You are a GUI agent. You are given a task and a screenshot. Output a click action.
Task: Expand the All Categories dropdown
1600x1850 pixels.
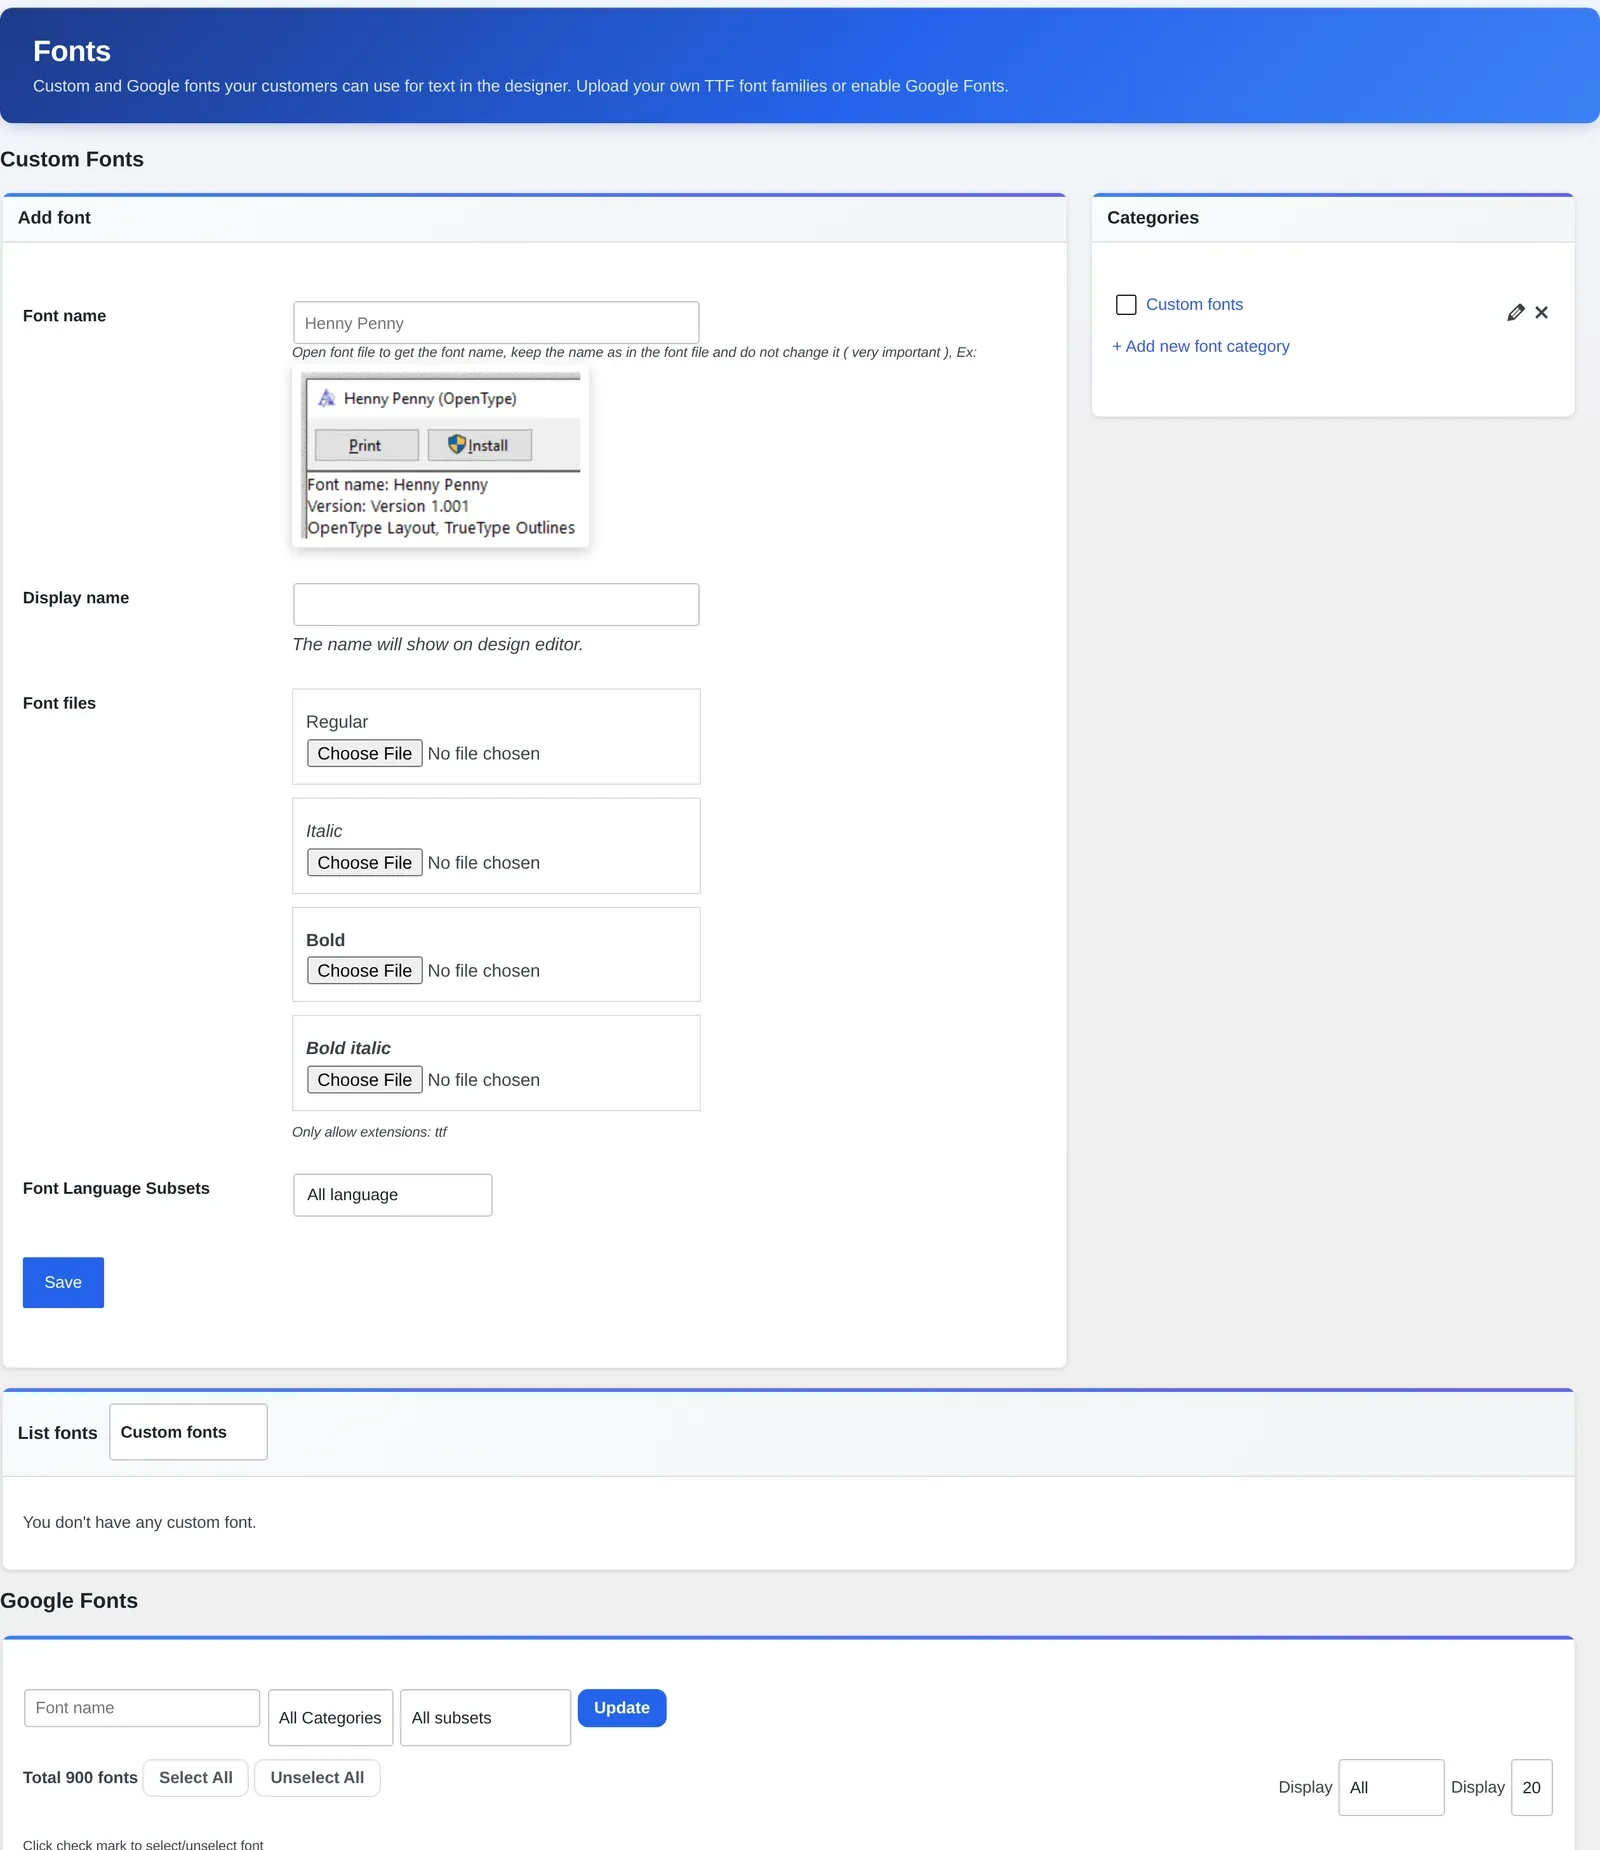(x=330, y=1718)
